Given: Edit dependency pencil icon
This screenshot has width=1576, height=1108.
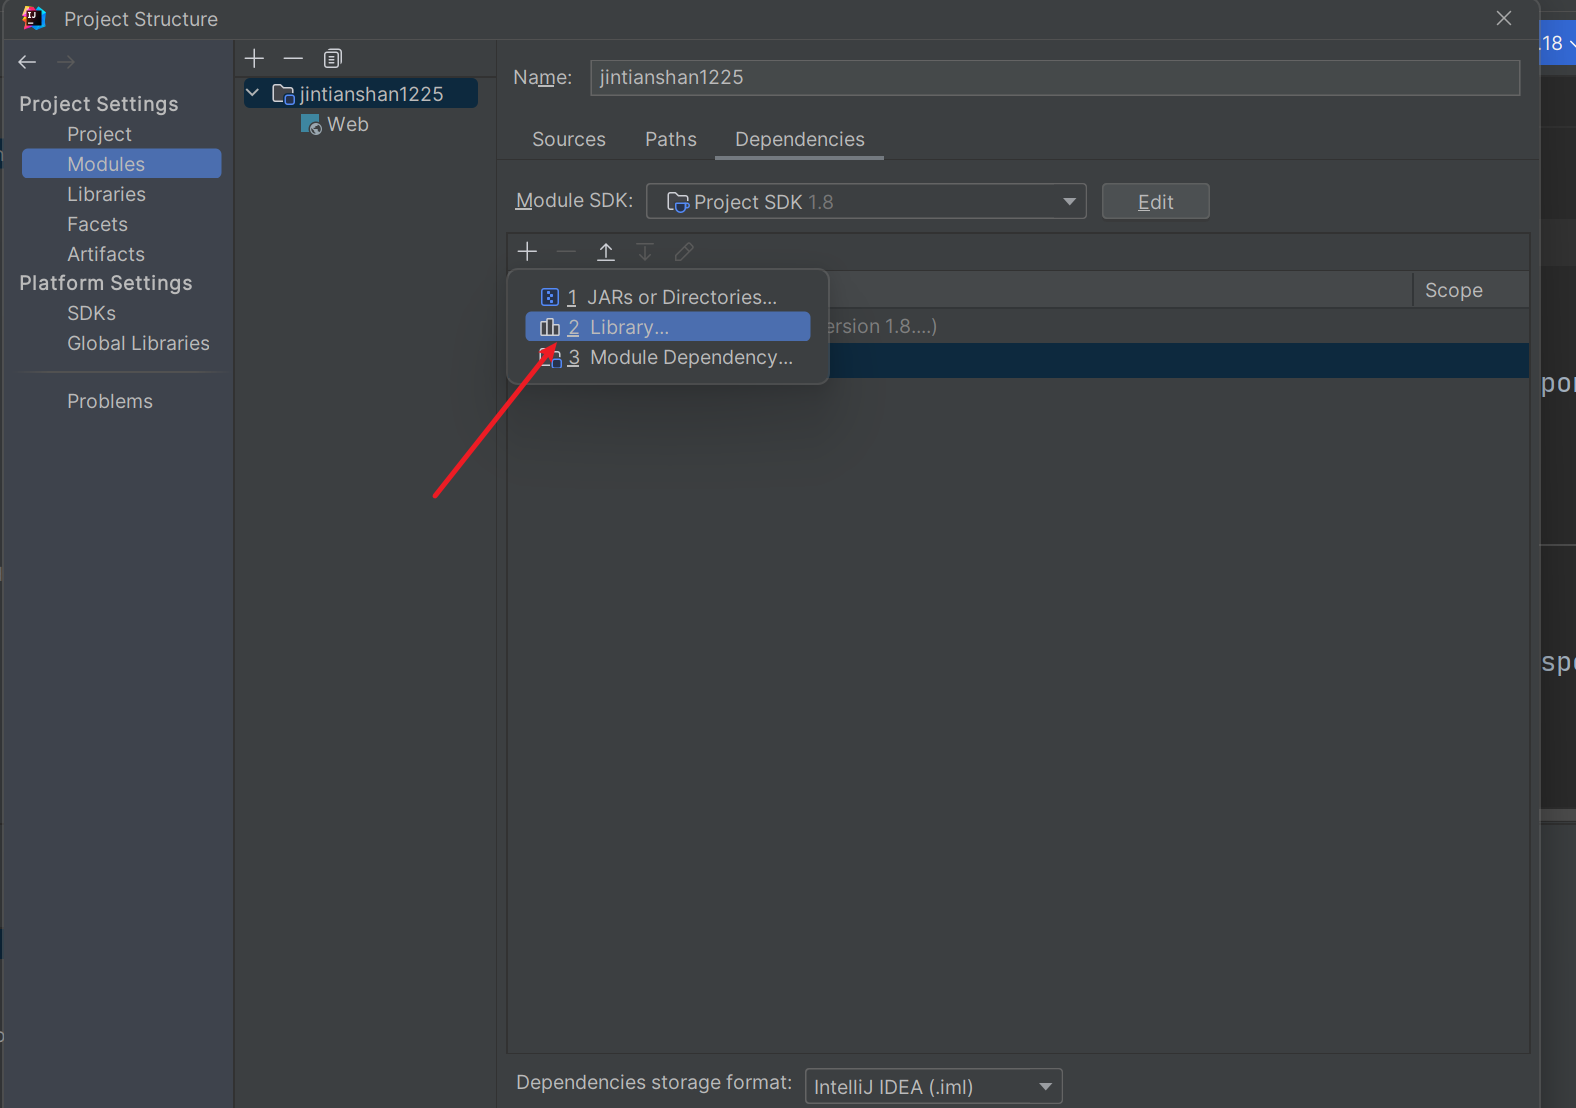Looking at the screenshot, I should coord(684,251).
